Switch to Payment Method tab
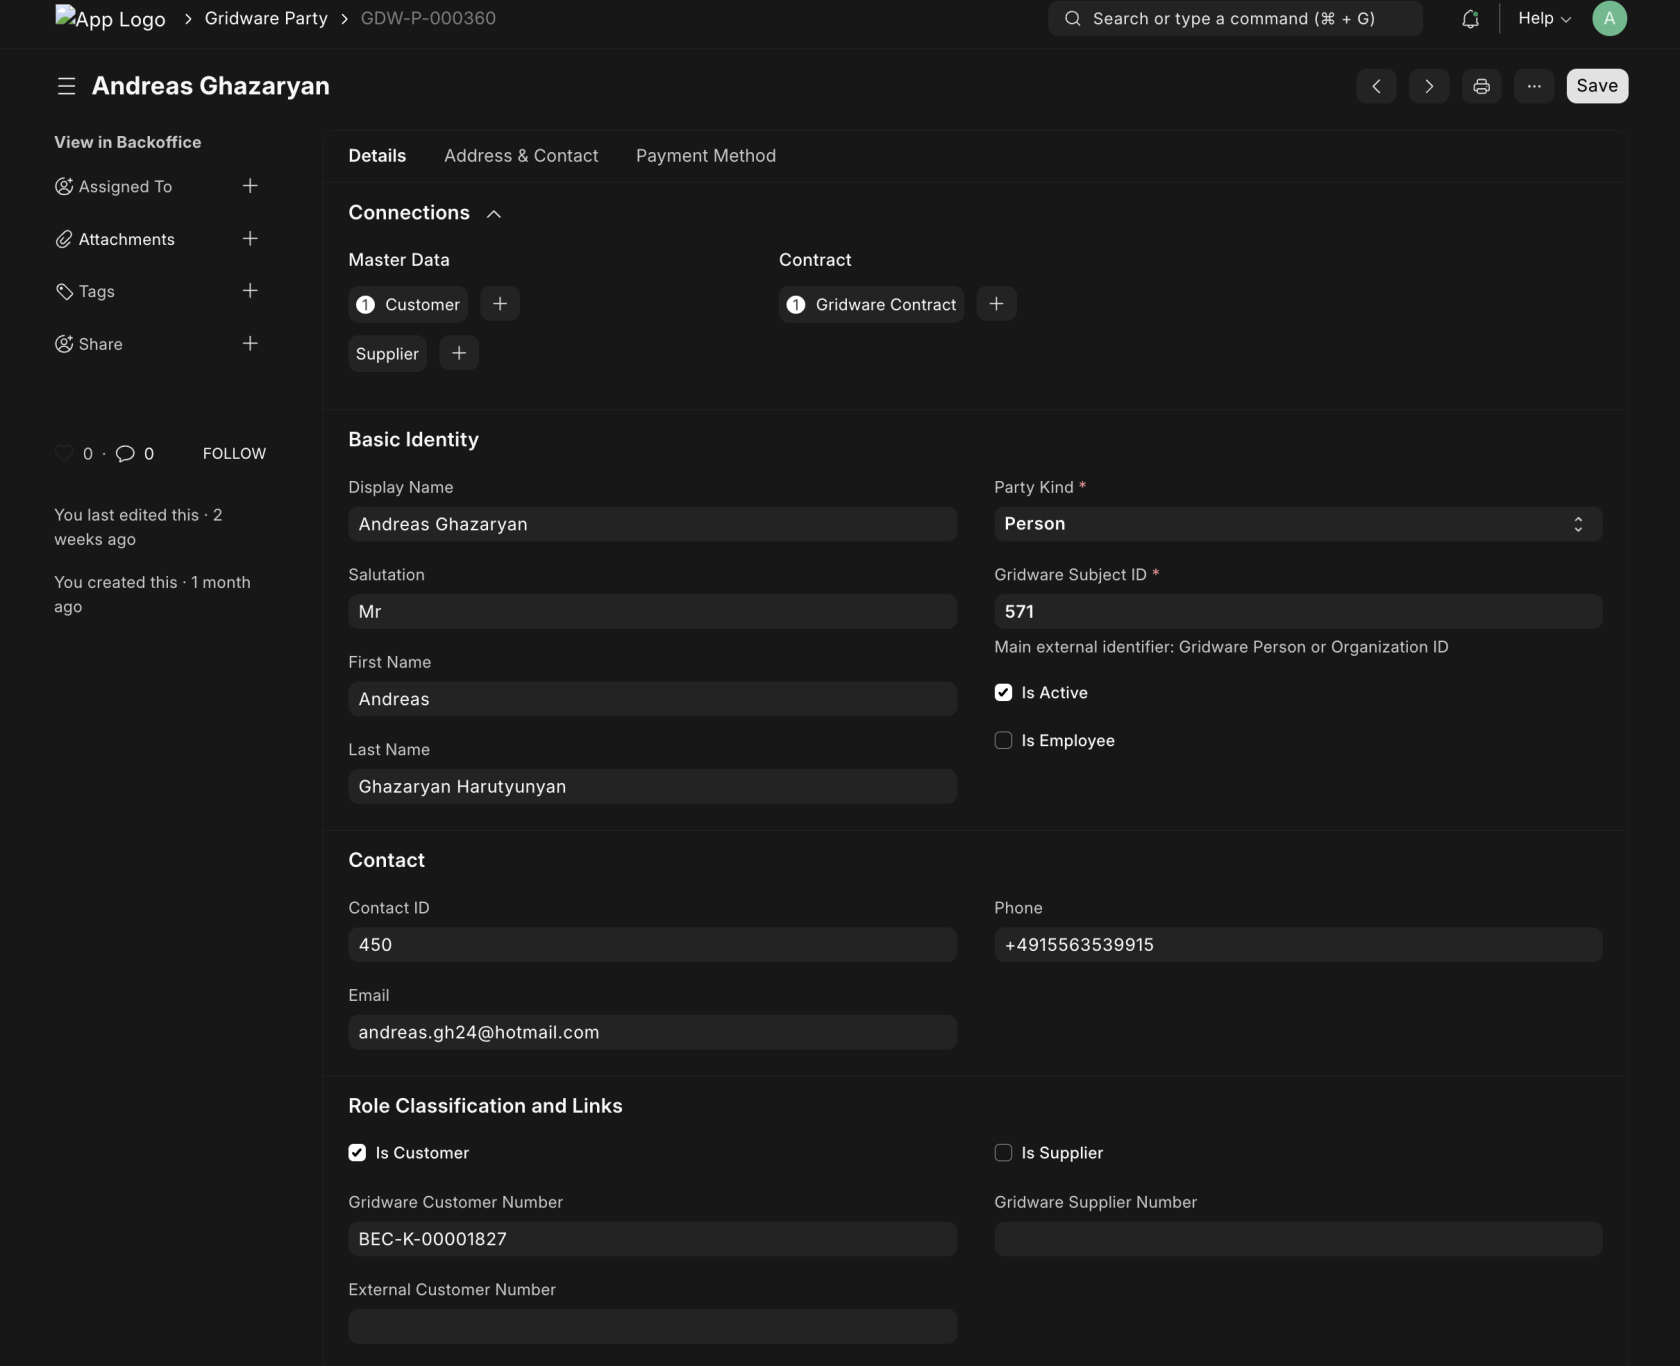Image resolution: width=1680 pixels, height=1366 pixels. coord(706,156)
